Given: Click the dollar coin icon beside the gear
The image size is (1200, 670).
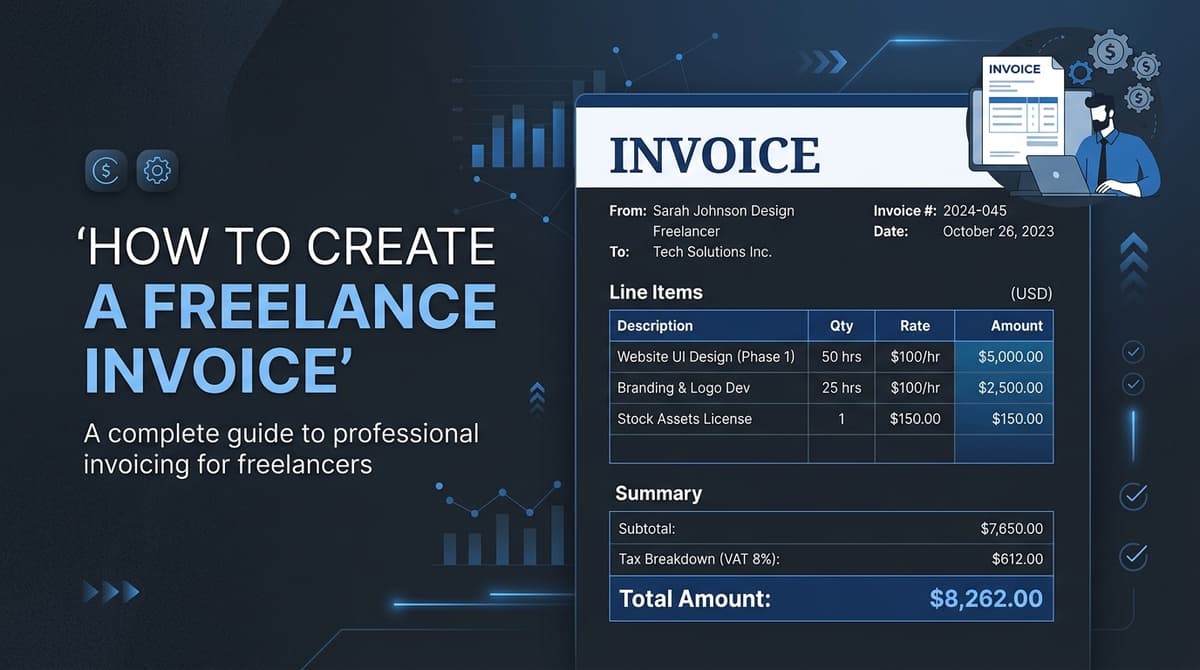Looking at the screenshot, I should click(x=104, y=171).
